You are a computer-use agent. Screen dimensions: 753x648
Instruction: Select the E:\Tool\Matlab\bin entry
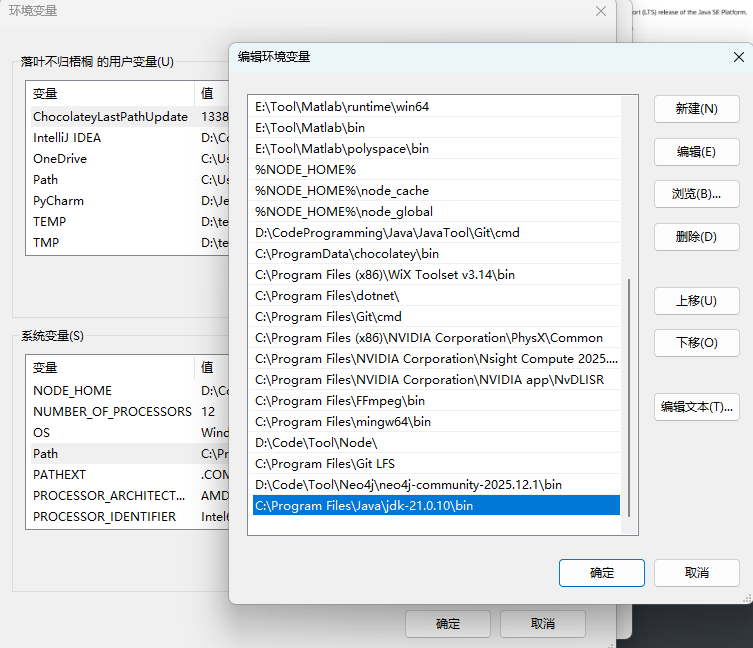310,128
